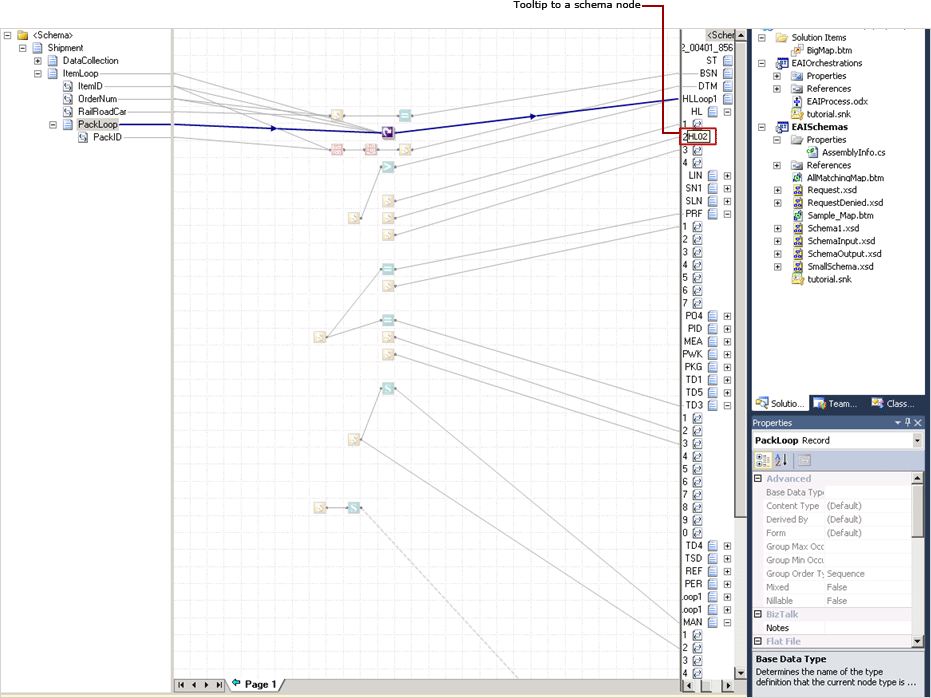This screenshot has width=931, height=698.
Task: Click the Property Pages icon in Properties toolbar
Action: tap(805, 460)
